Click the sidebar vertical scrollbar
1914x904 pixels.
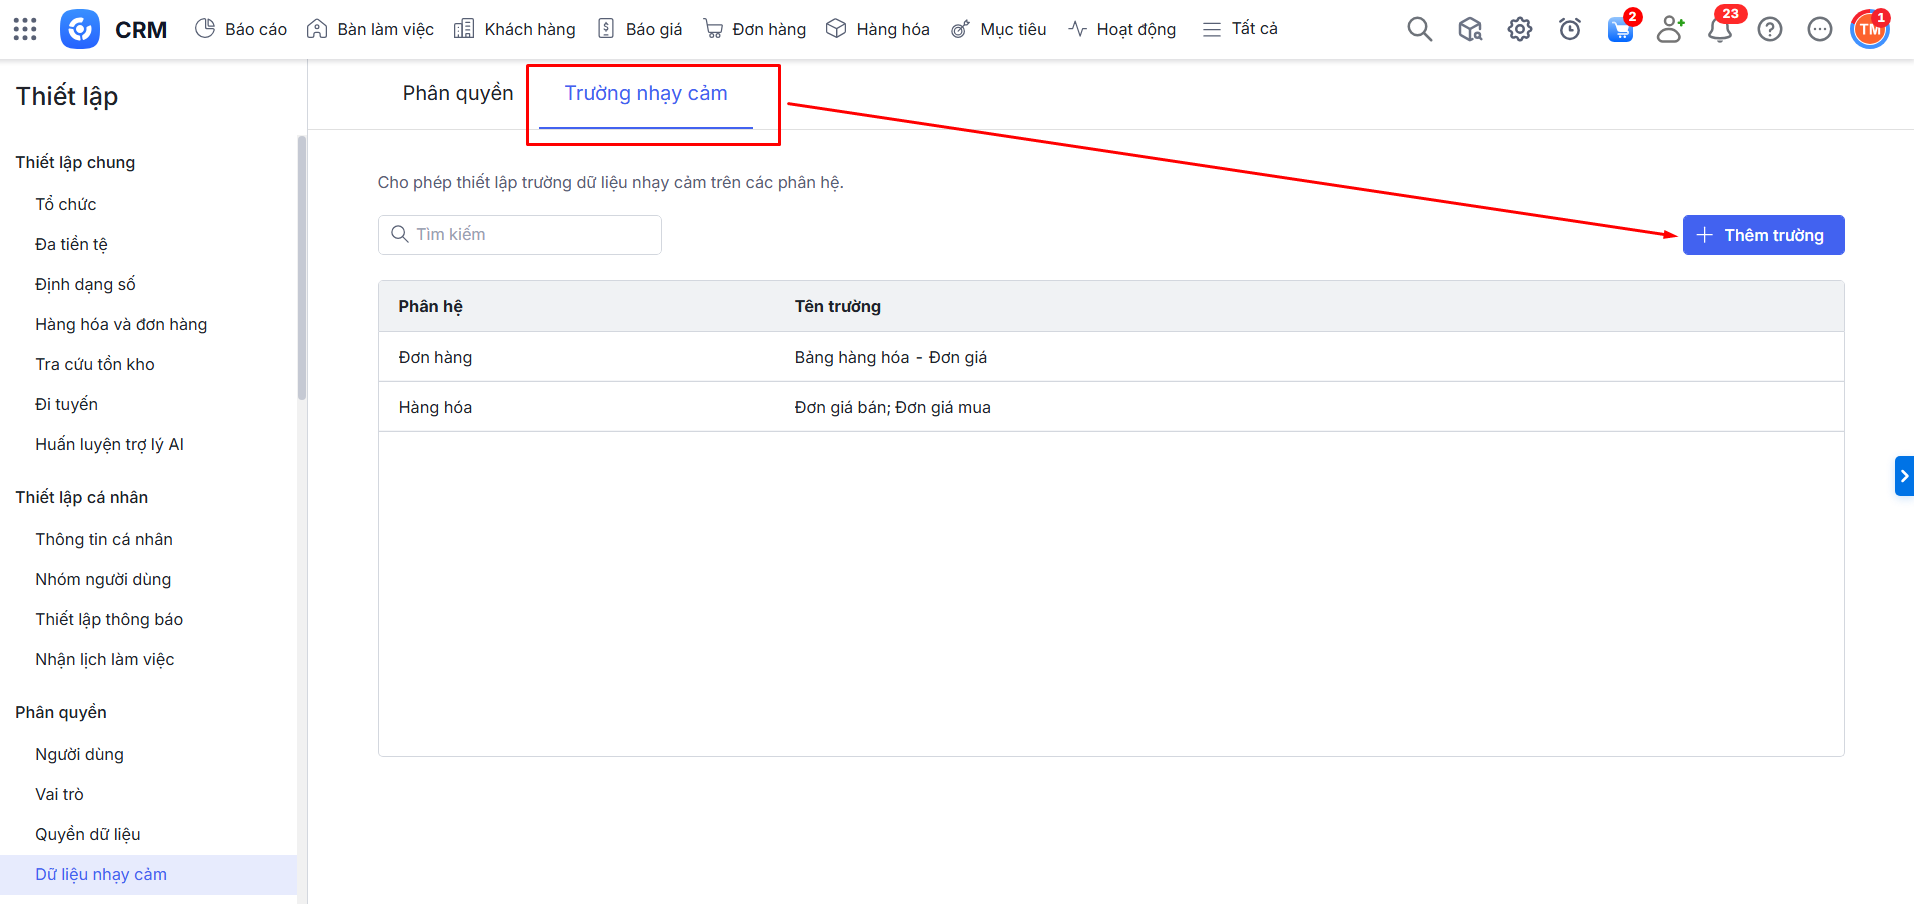pos(302,270)
